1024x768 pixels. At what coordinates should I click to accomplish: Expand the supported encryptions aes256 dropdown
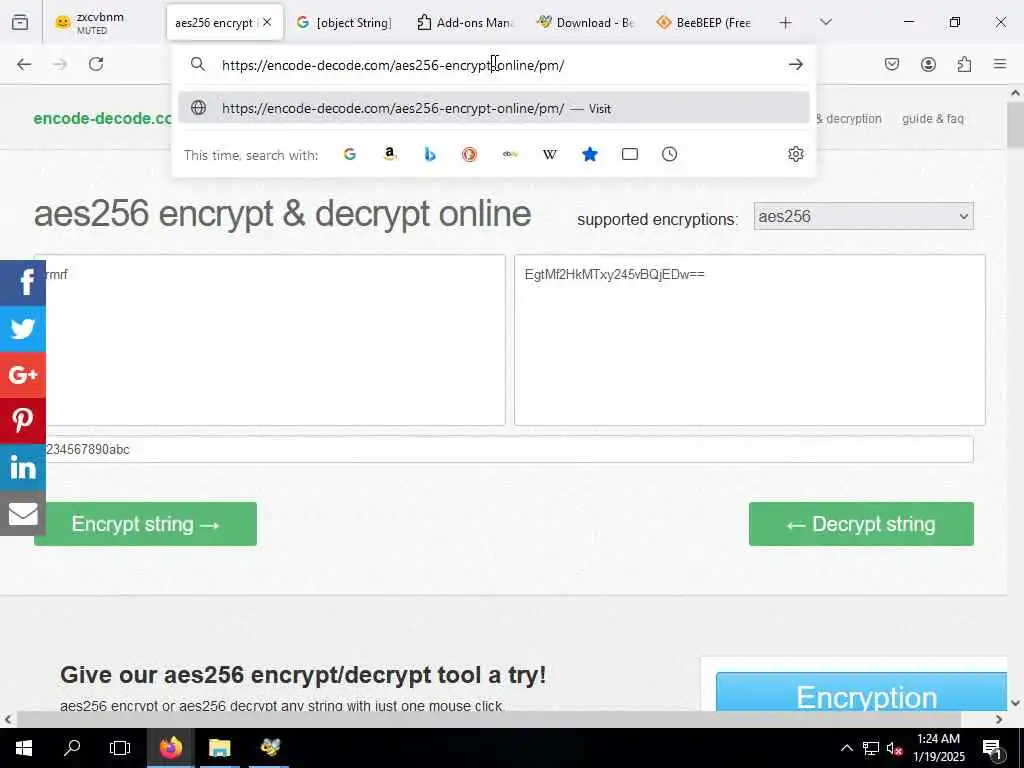863,216
